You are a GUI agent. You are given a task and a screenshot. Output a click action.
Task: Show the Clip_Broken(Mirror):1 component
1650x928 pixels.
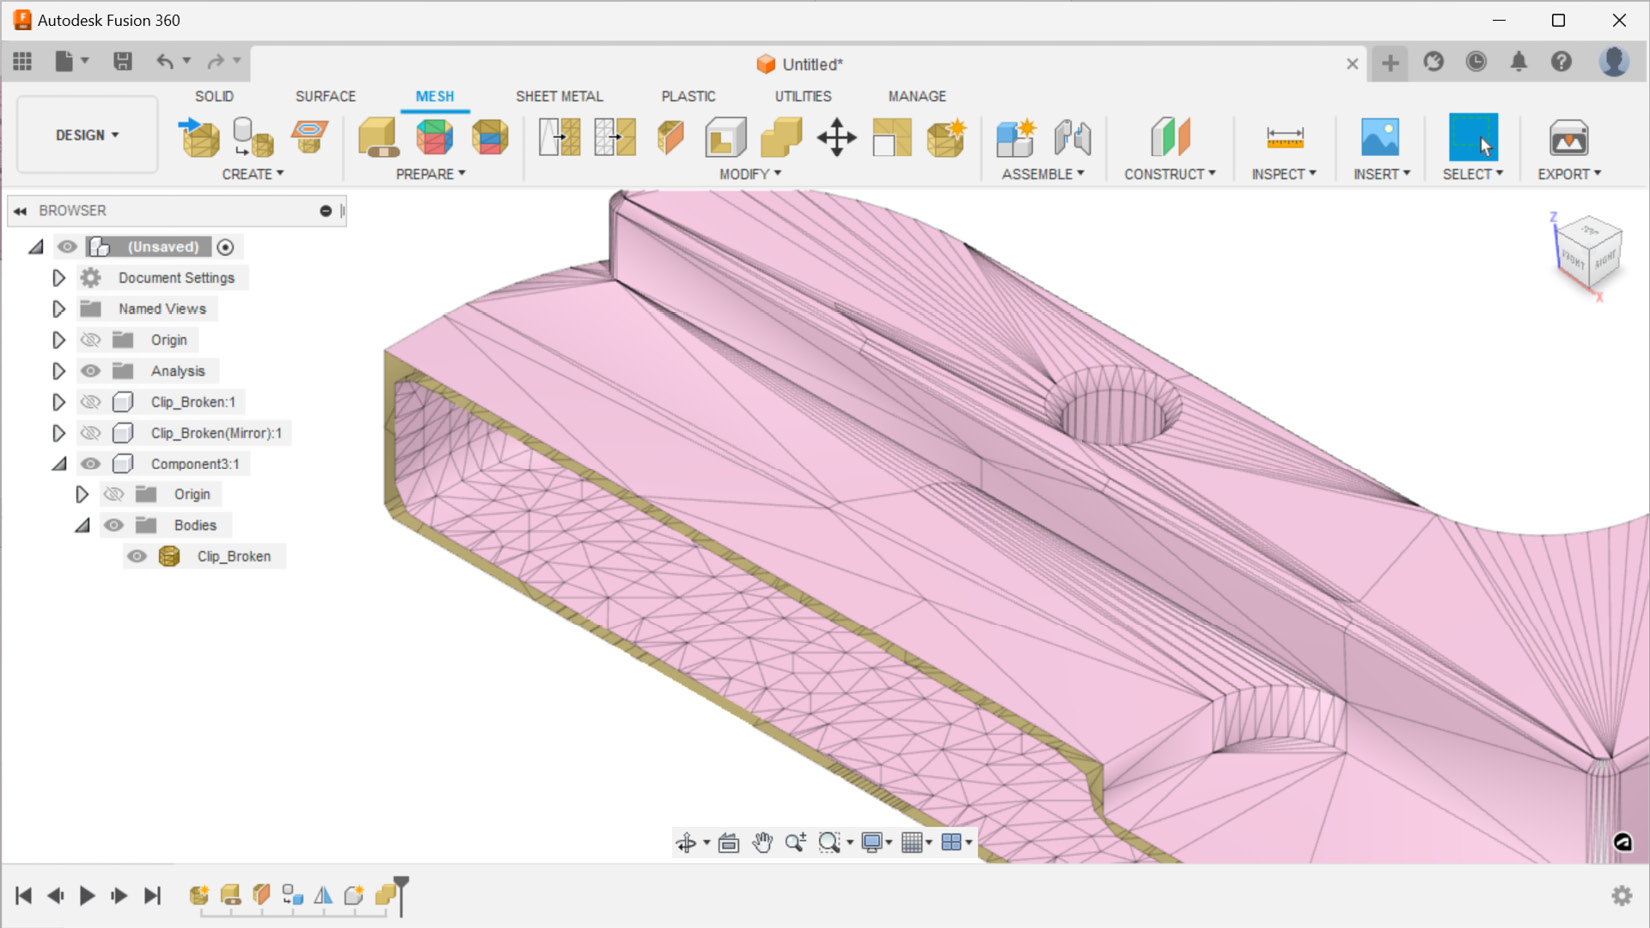pos(90,433)
